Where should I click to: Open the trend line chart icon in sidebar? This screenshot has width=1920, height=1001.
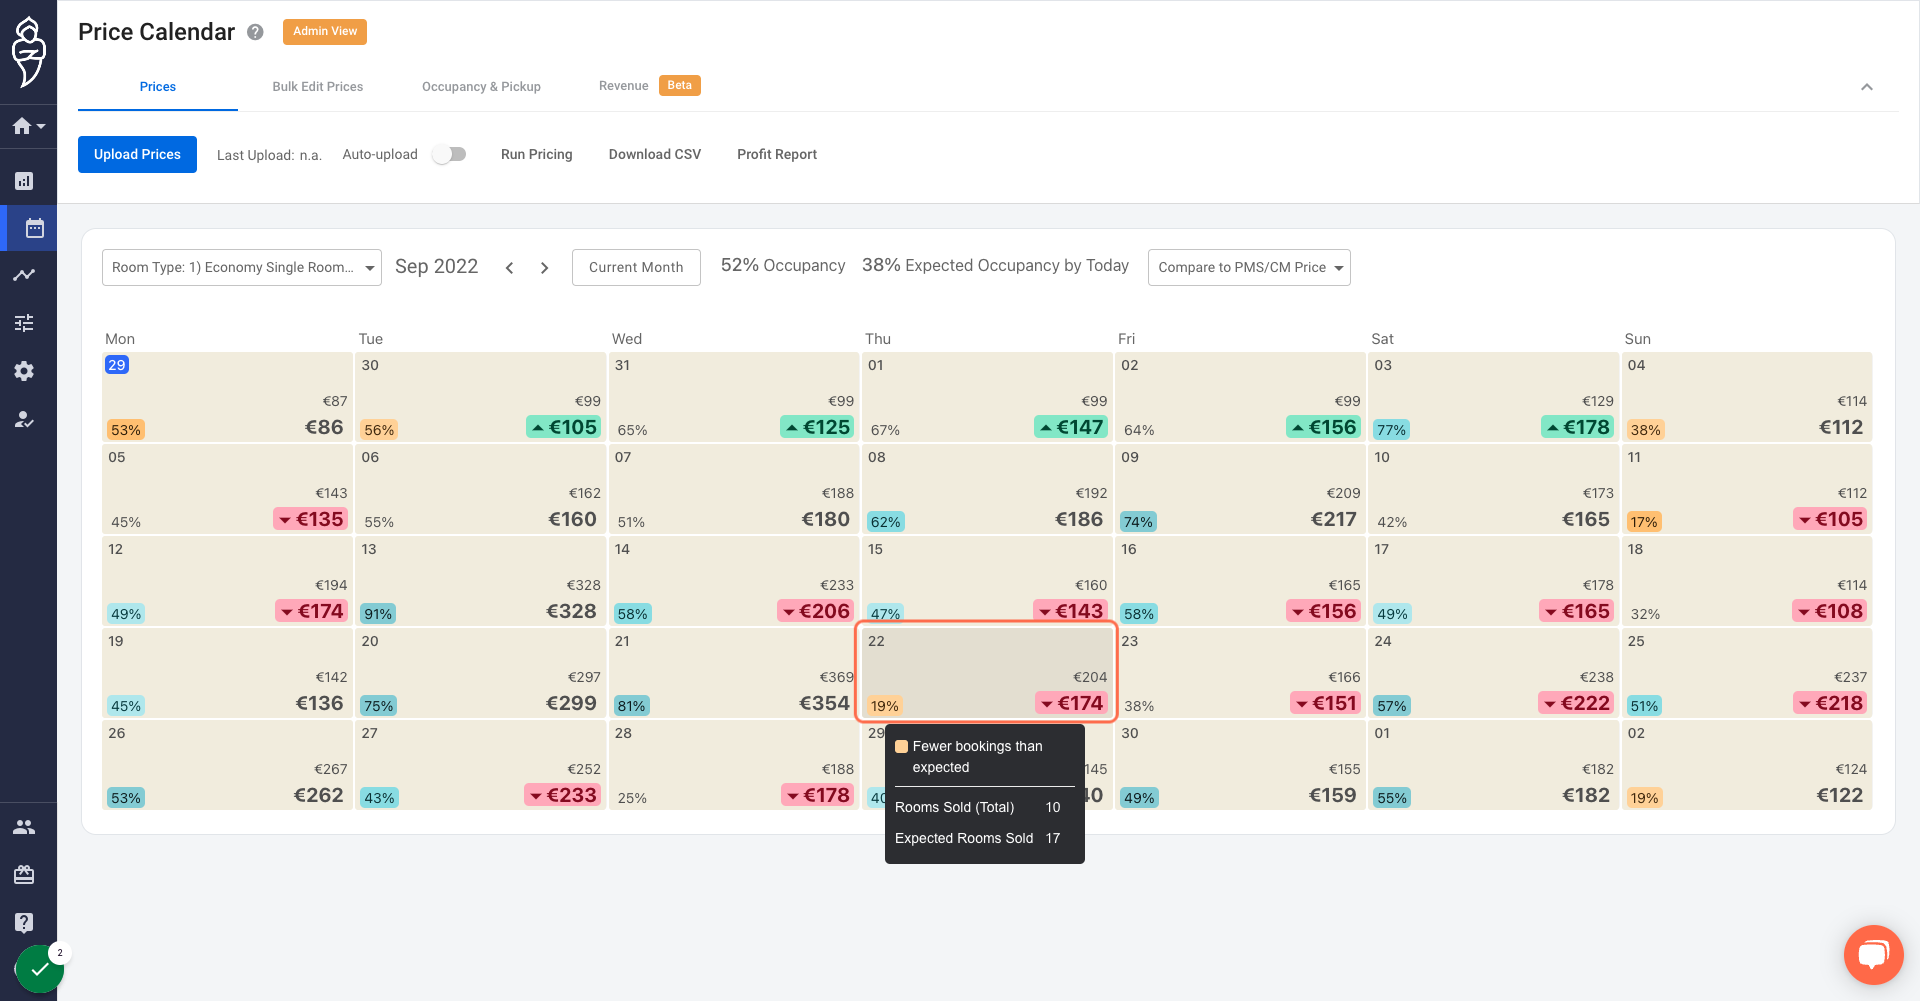24,275
